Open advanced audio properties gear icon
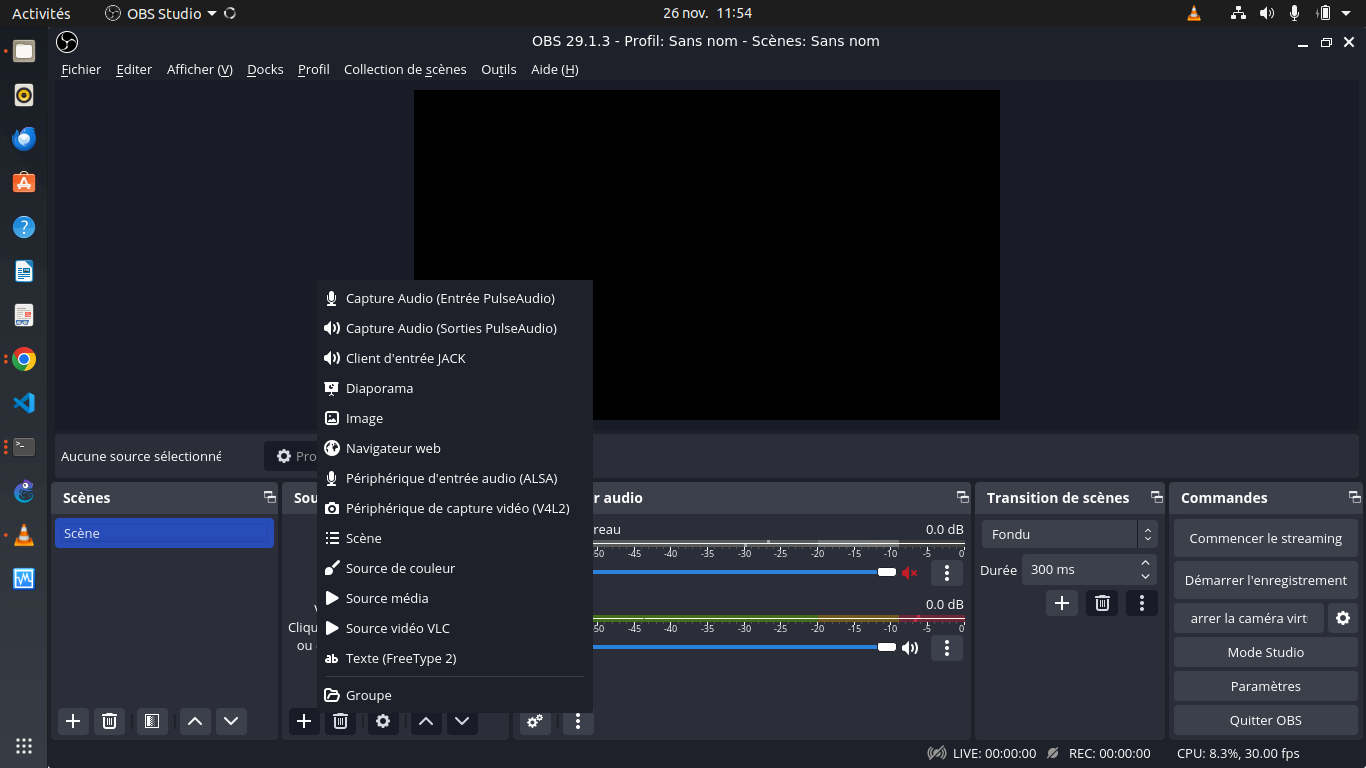This screenshot has height=768, width=1366. [535, 721]
